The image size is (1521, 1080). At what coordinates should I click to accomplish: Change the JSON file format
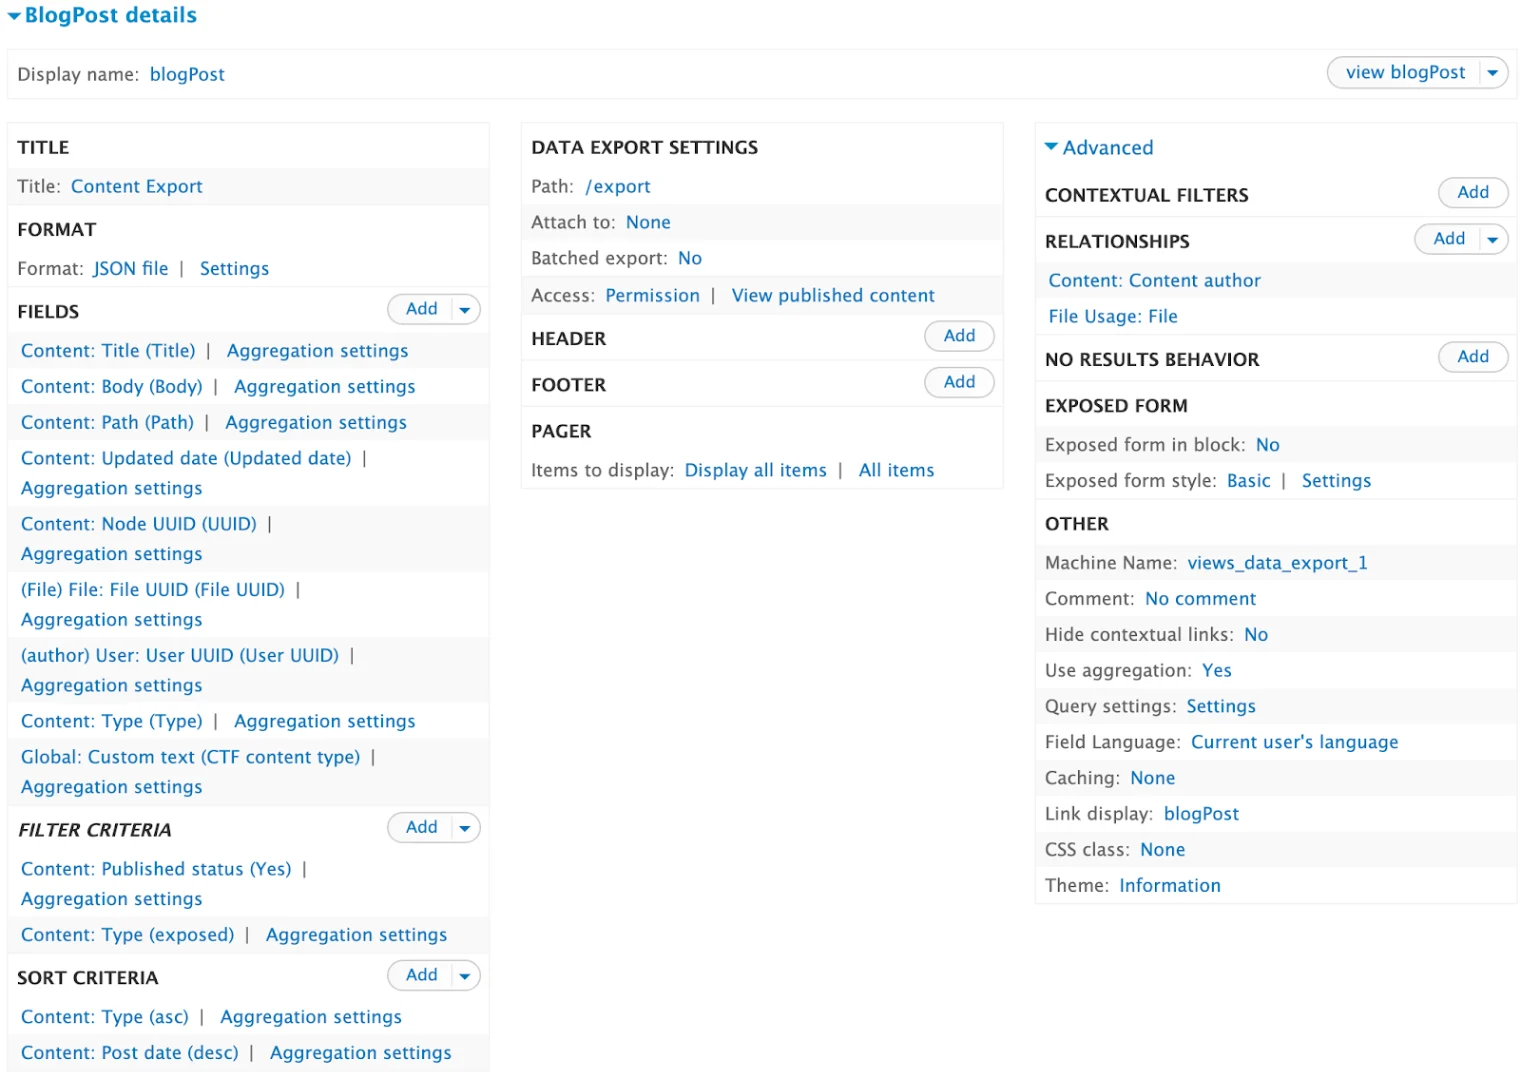[x=131, y=268]
